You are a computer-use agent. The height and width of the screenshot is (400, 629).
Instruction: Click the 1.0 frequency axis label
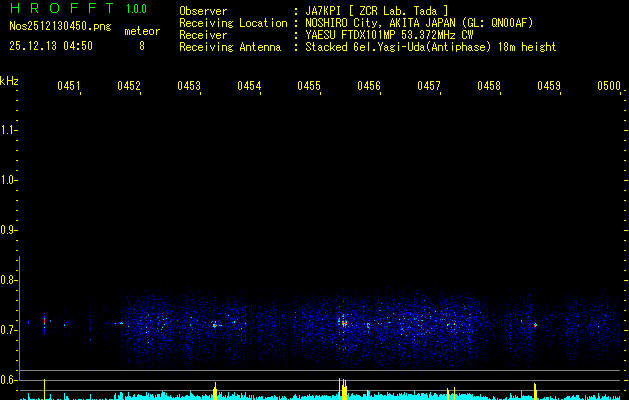[9, 180]
